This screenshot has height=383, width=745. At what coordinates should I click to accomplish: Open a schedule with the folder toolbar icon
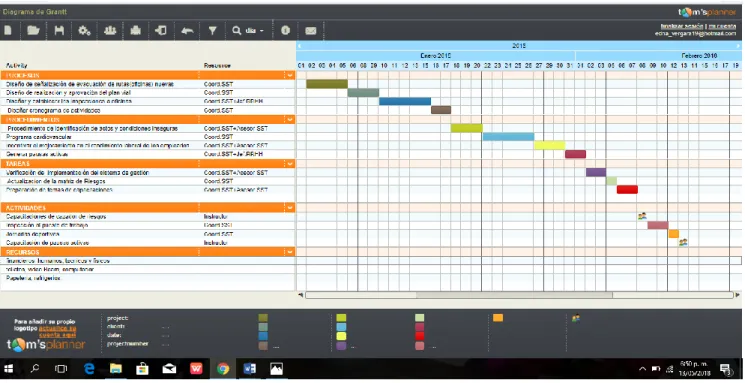pos(33,30)
